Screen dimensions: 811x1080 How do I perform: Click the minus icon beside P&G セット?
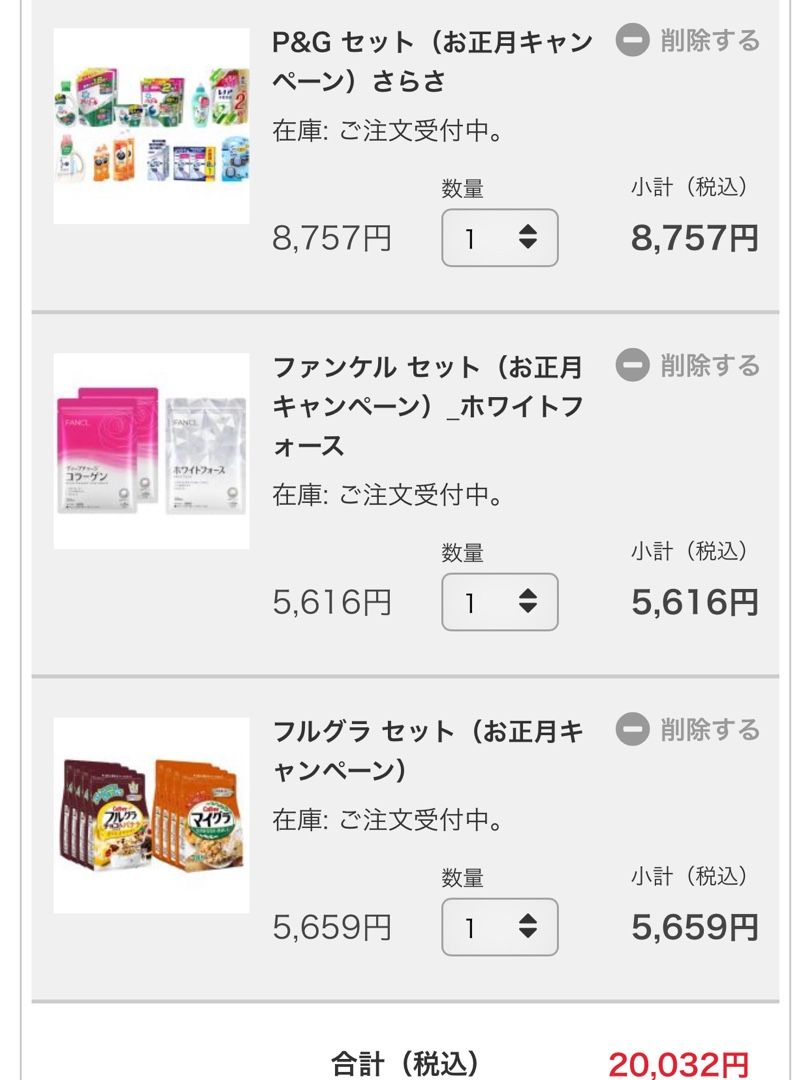pyautogui.click(x=632, y=41)
